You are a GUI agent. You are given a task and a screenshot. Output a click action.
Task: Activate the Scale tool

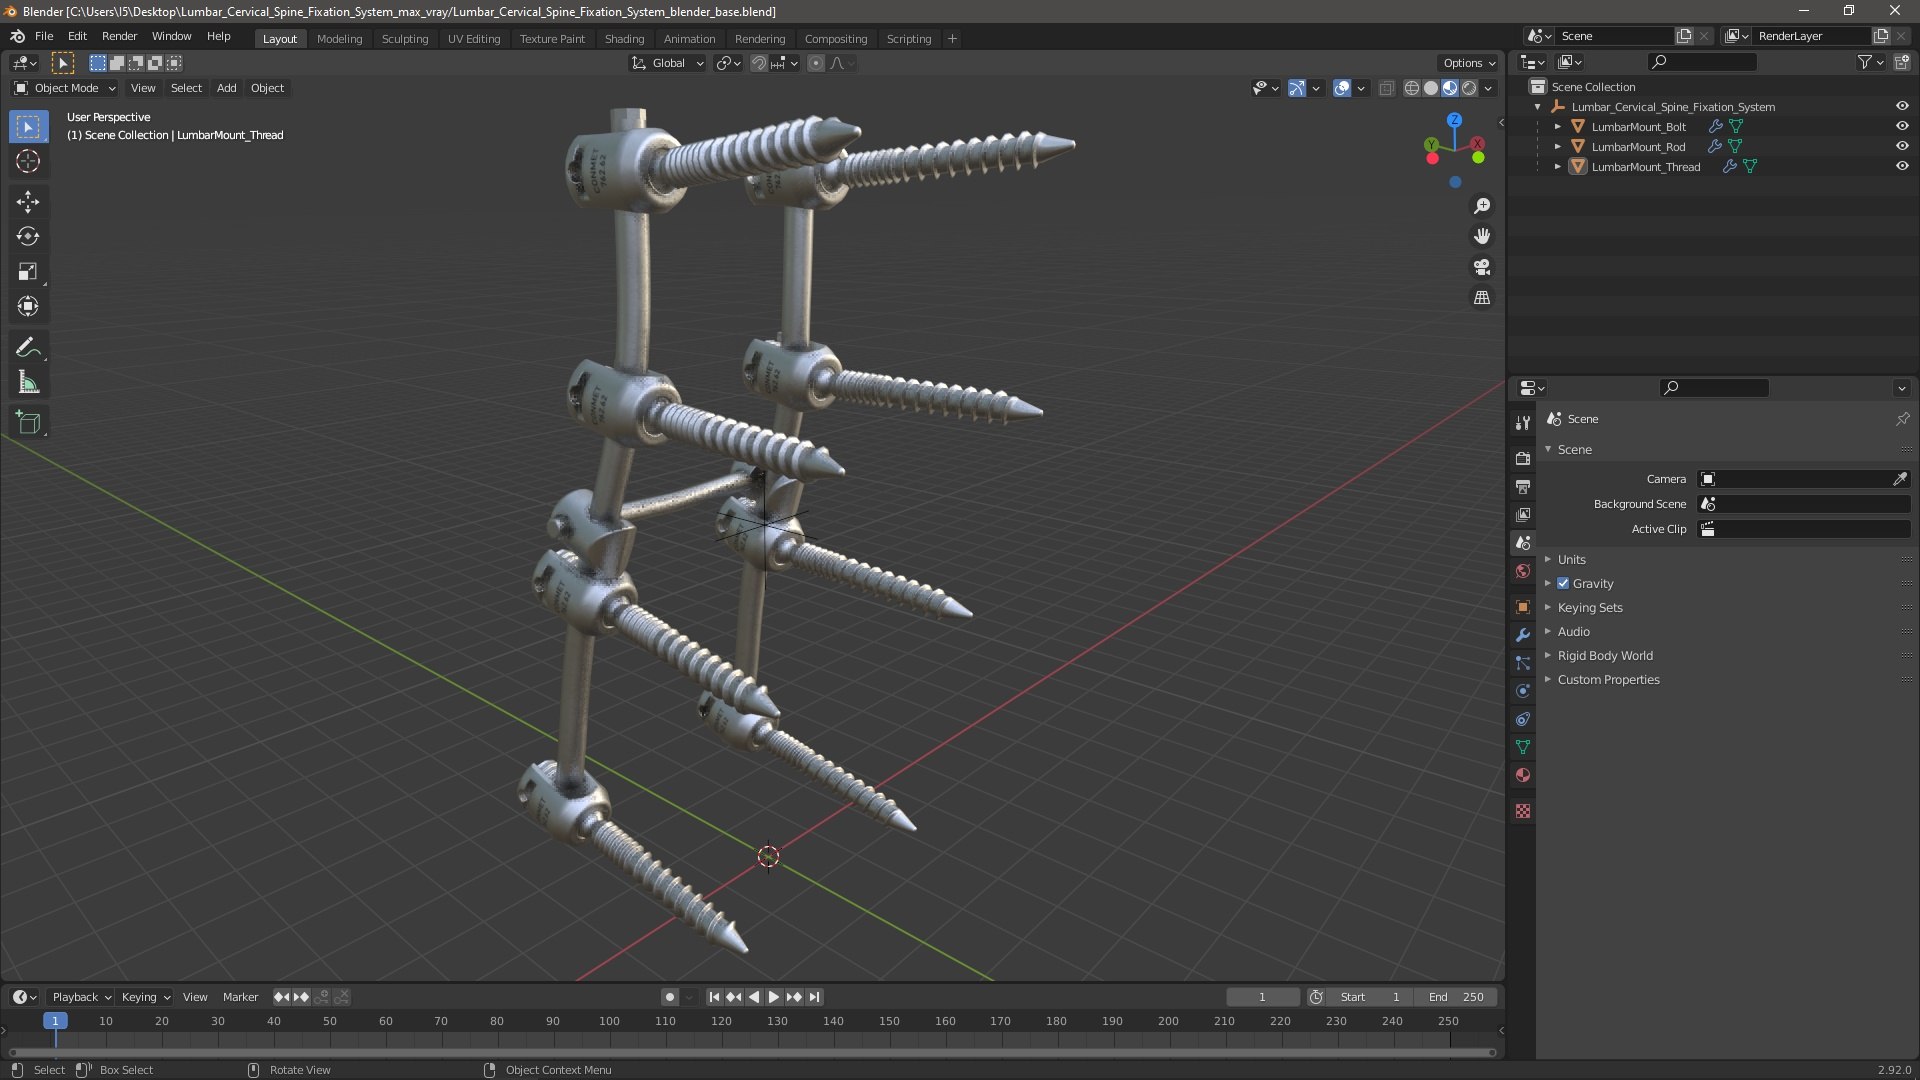coord(28,272)
